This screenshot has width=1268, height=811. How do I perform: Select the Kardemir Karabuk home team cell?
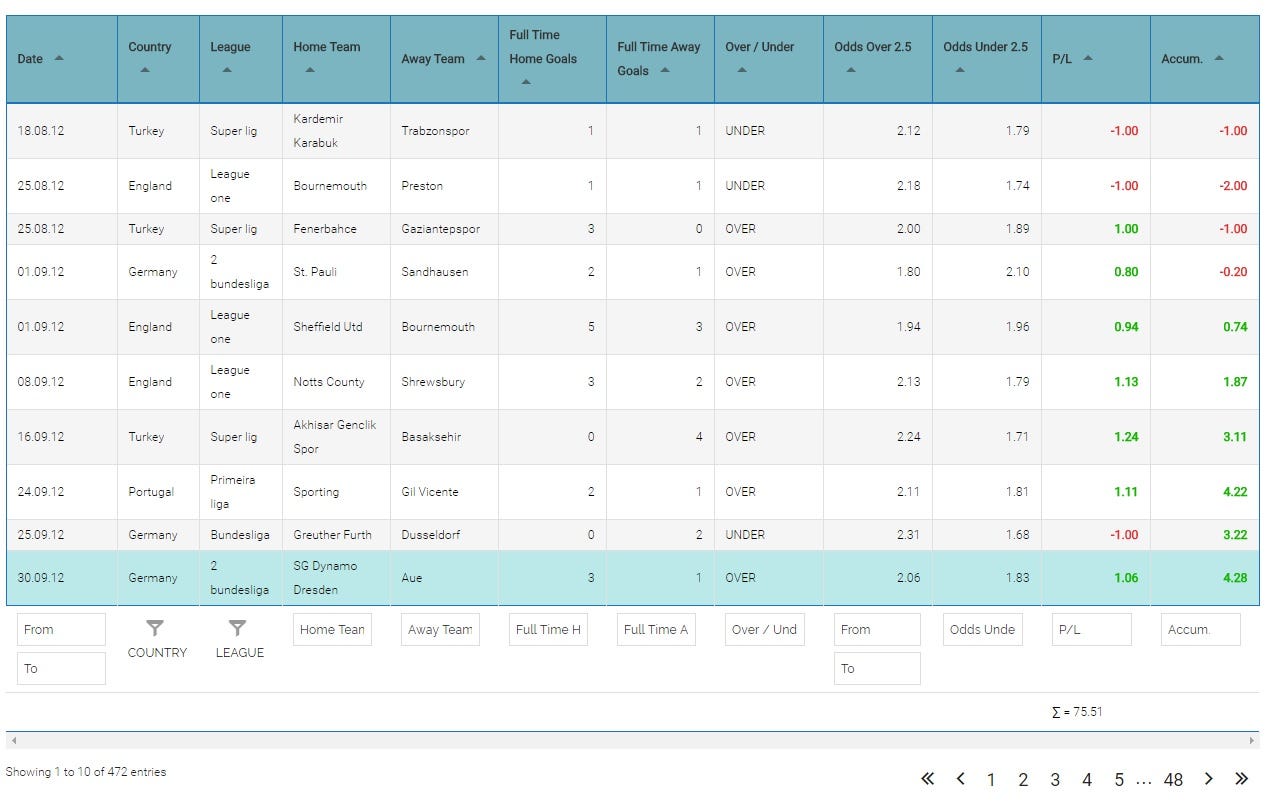click(x=336, y=130)
